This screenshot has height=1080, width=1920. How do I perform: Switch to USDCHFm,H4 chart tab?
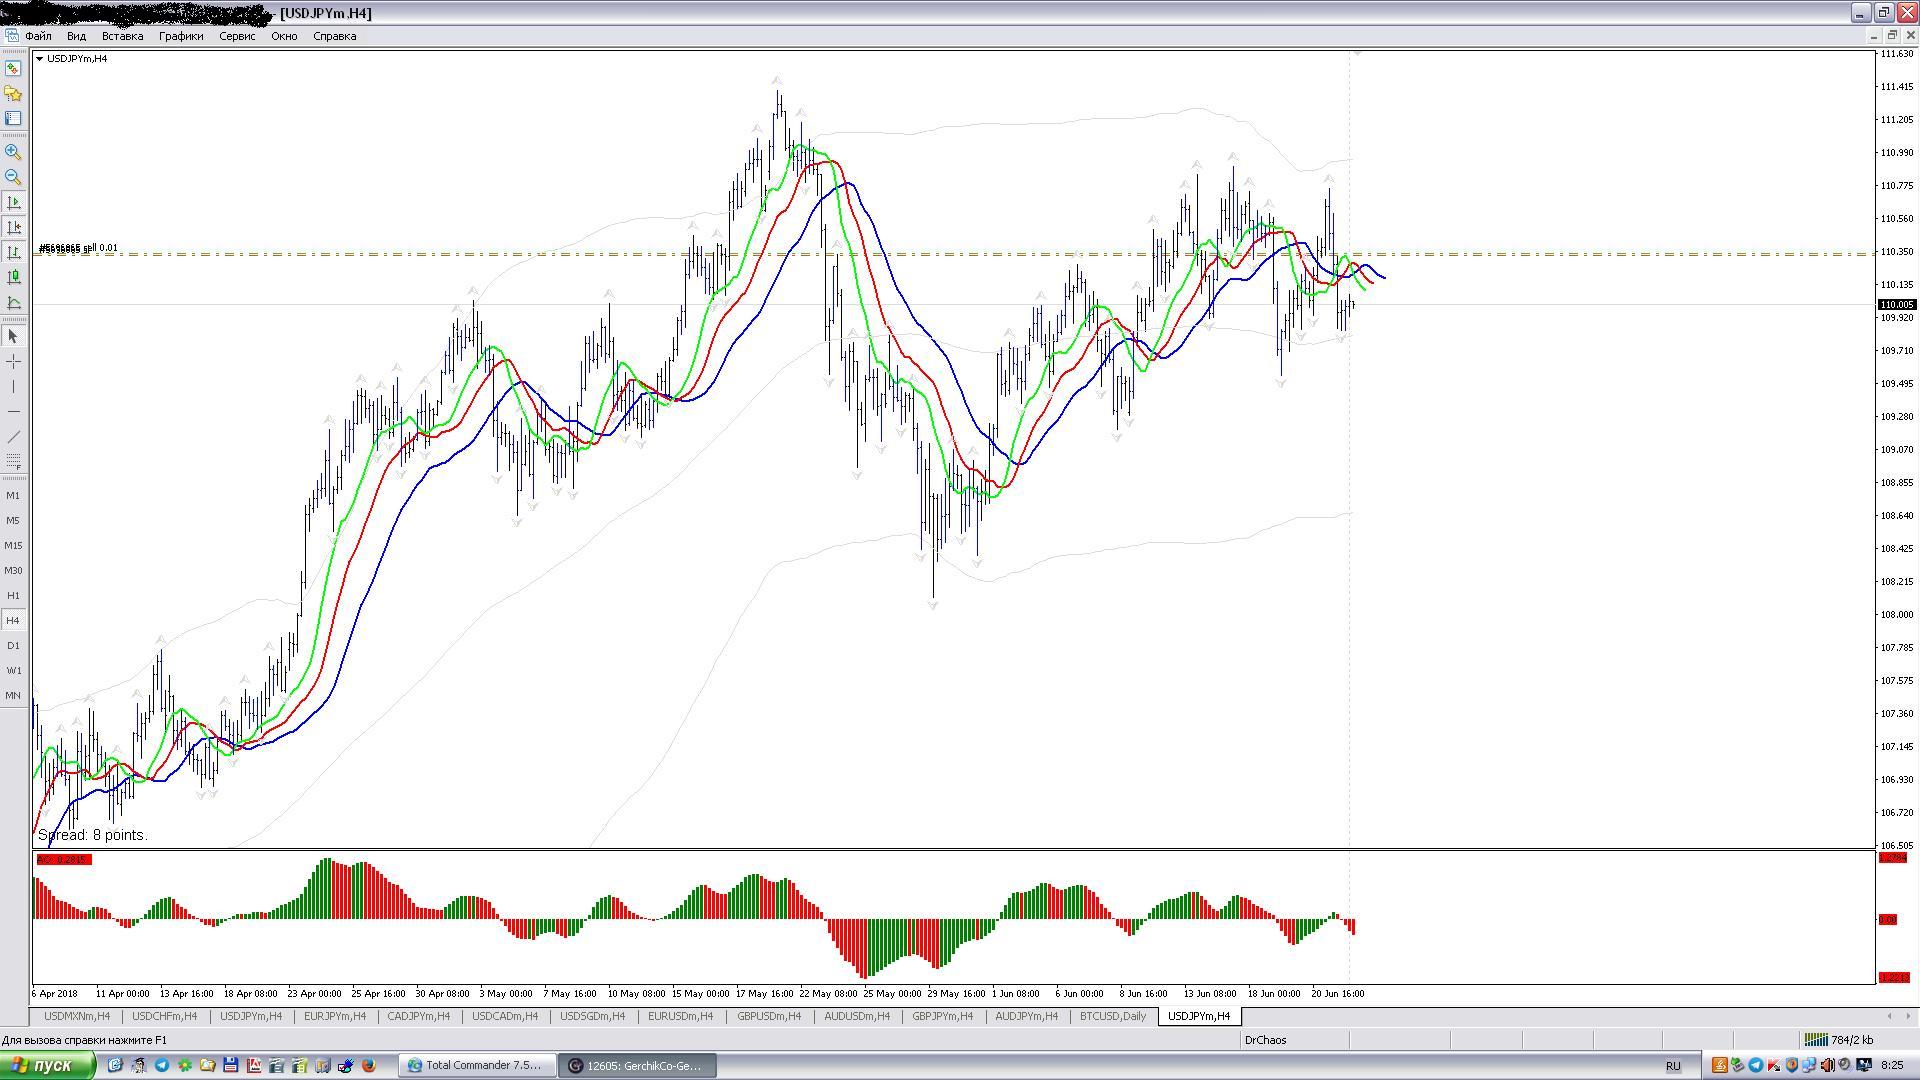click(x=165, y=1016)
